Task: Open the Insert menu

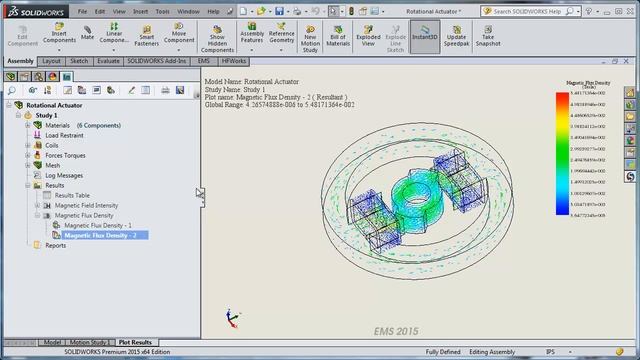Action: pyautogui.click(x=140, y=11)
